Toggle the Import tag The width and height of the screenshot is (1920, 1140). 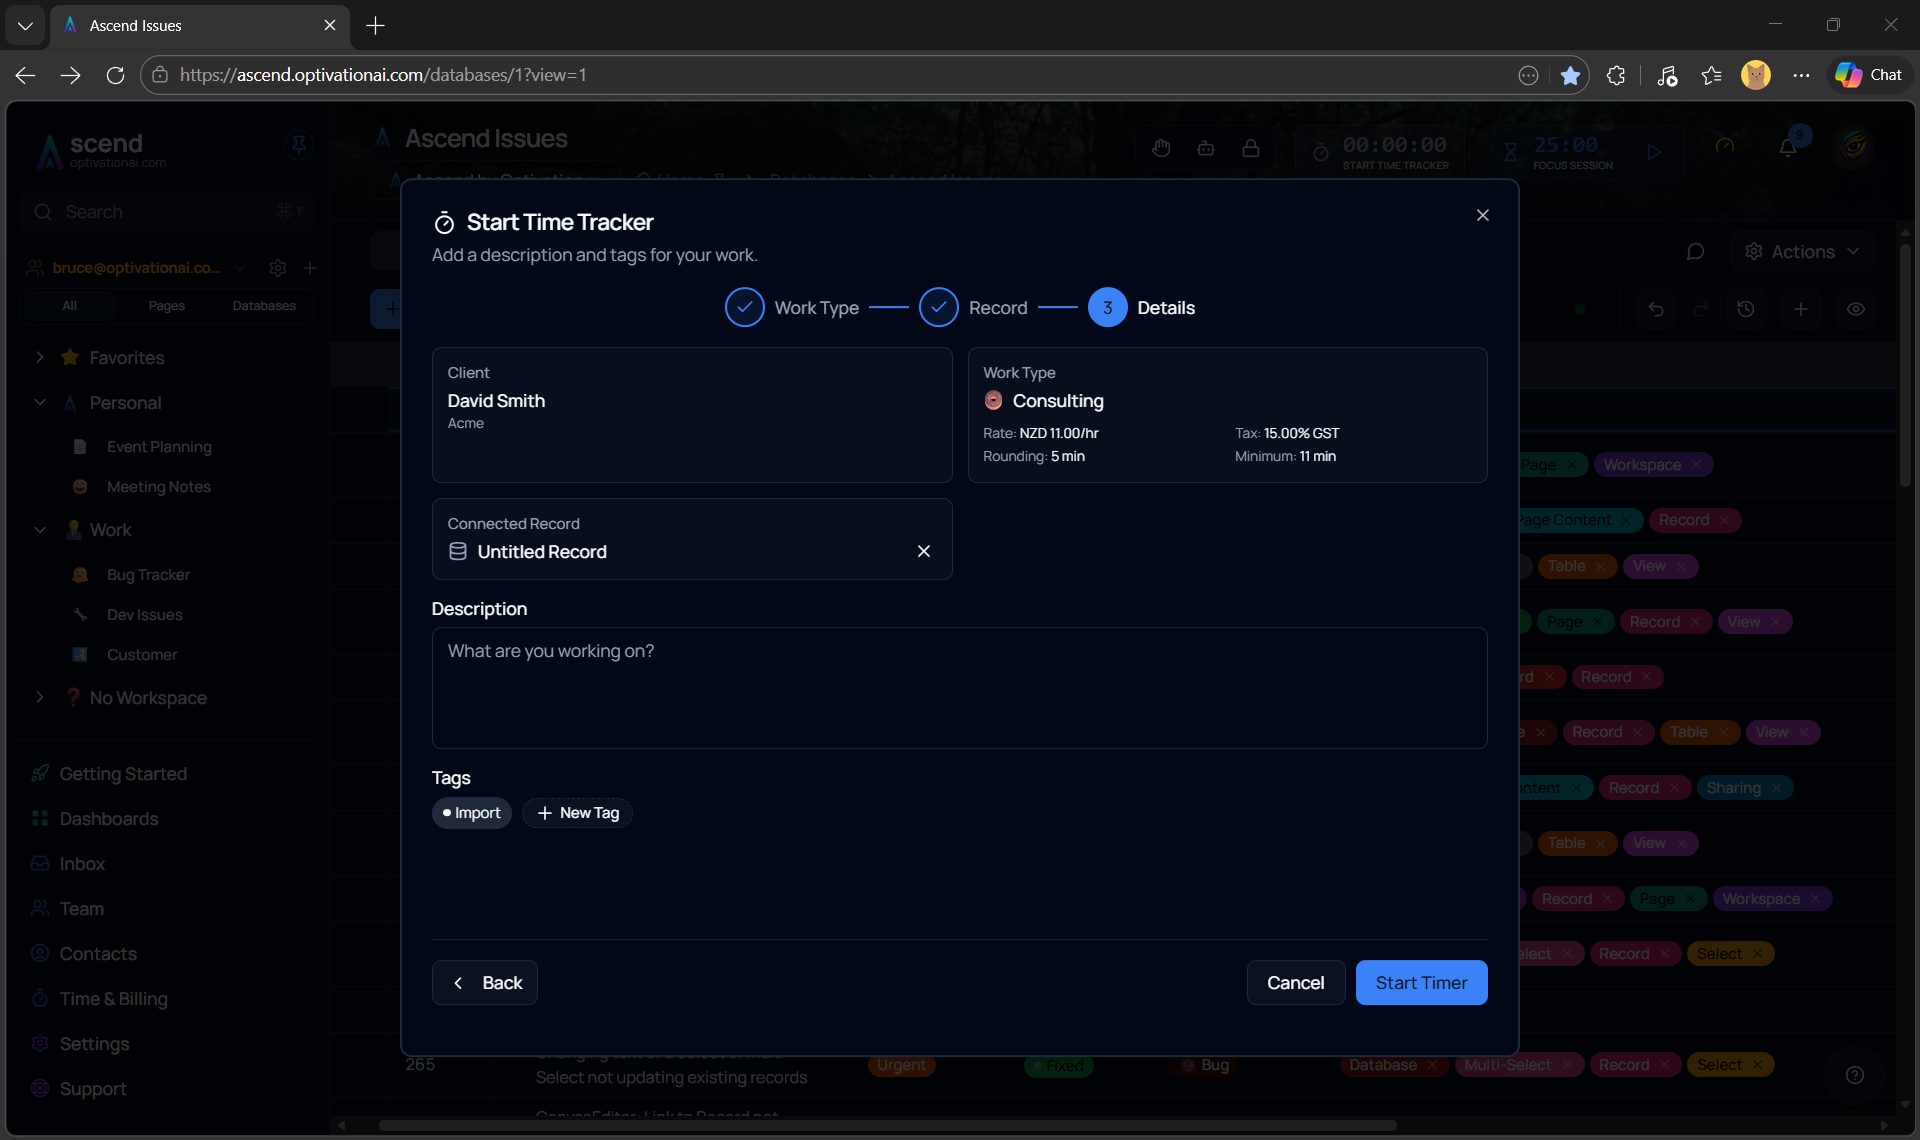[472, 813]
